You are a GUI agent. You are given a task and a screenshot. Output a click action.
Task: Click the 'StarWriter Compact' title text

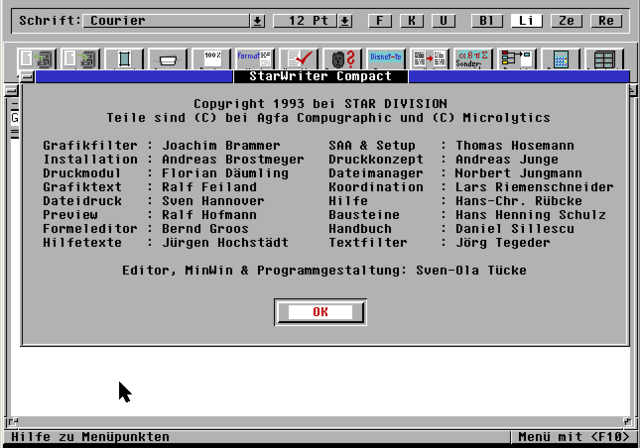point(320,76)
